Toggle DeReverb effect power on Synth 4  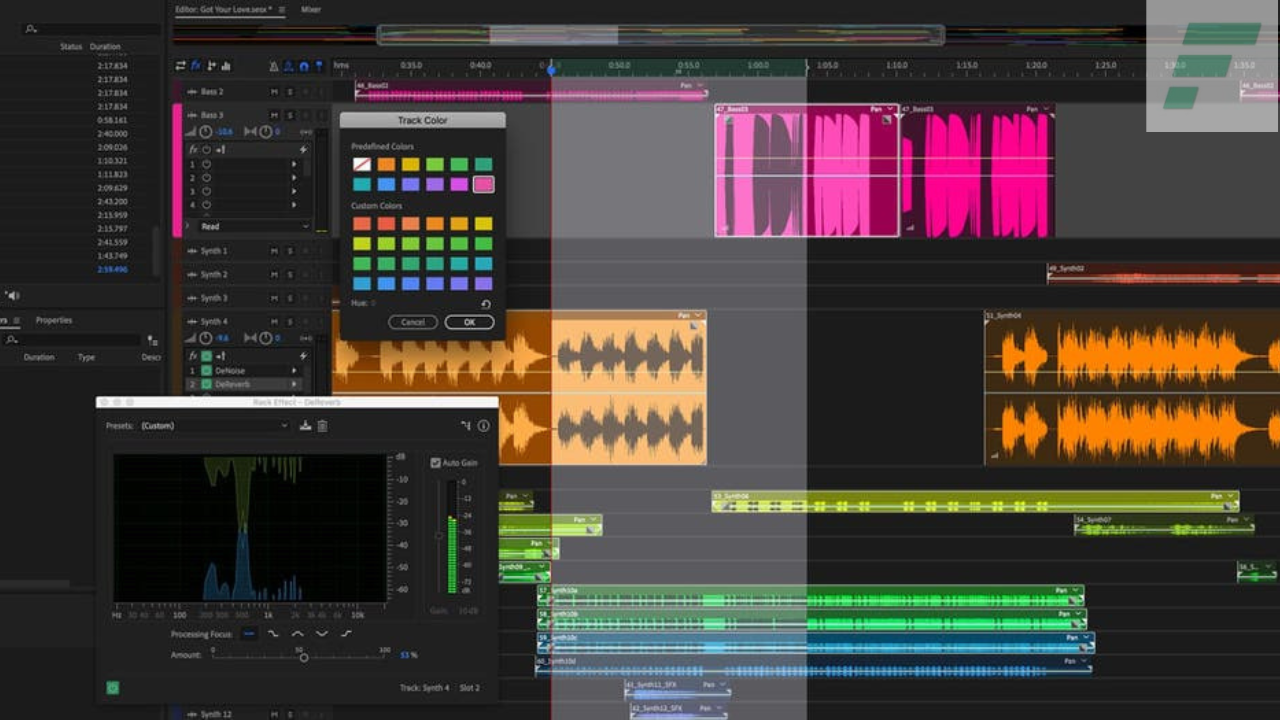[x=206, y=384]
